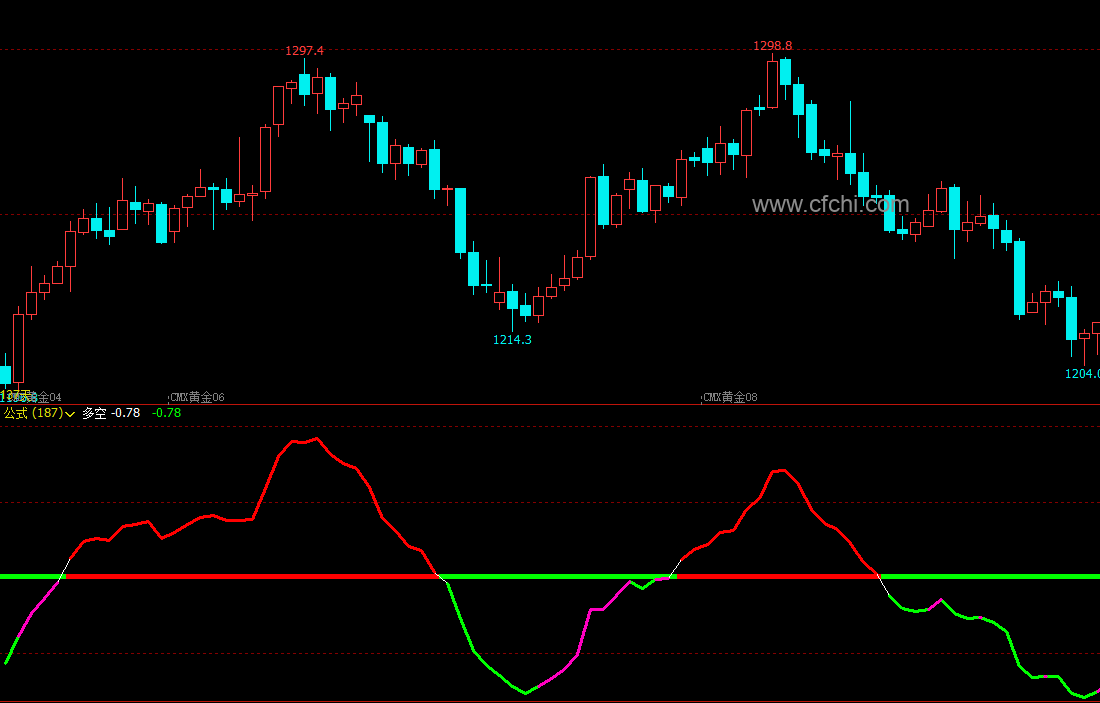Select the 1298.8 high price label
The height and width of the screenshot is (703, 1100).
click(772, 46)
